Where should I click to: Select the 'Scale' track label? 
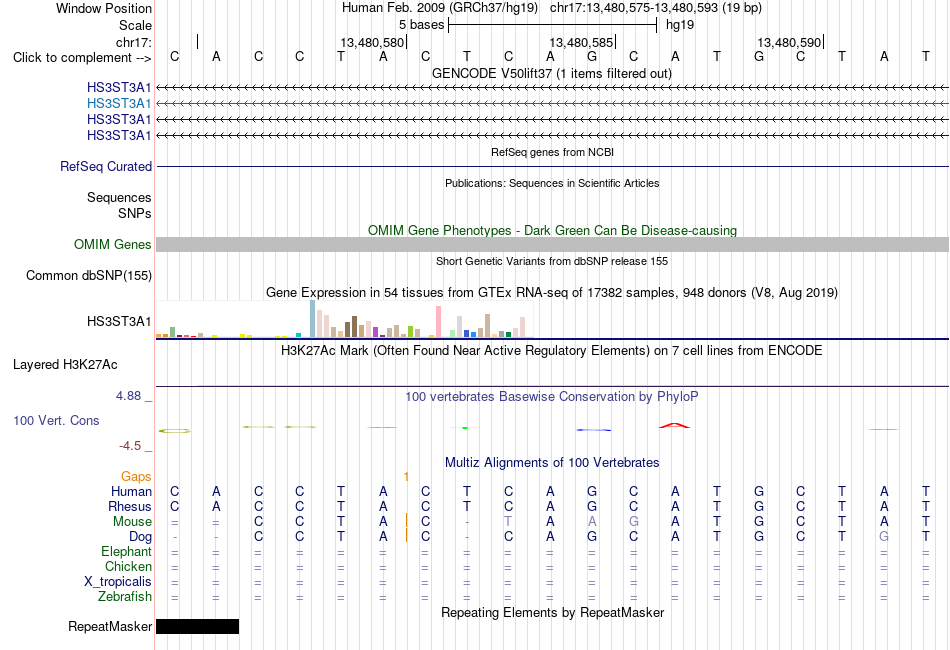click(135, 25)
